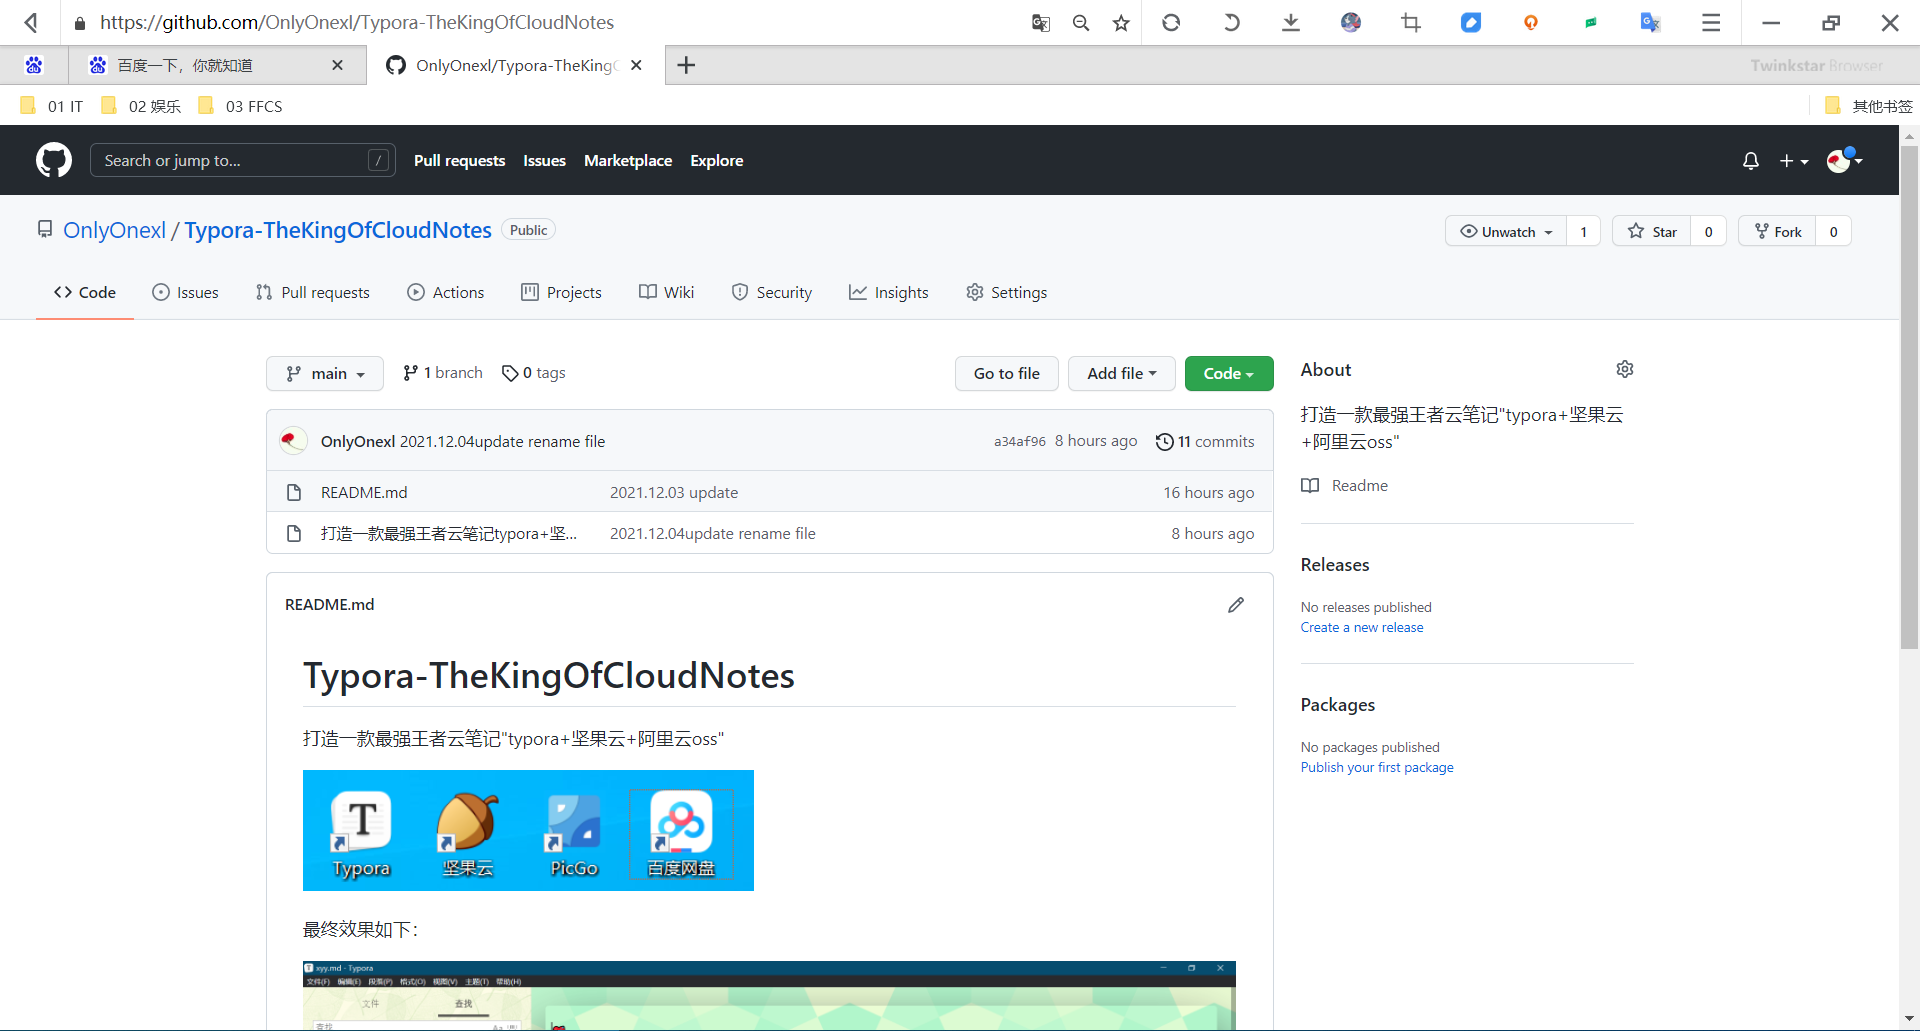Viewport: 1920px width, 1031px height.
Task: Expand the green Code dropdown
Action: coord(1229,373)
